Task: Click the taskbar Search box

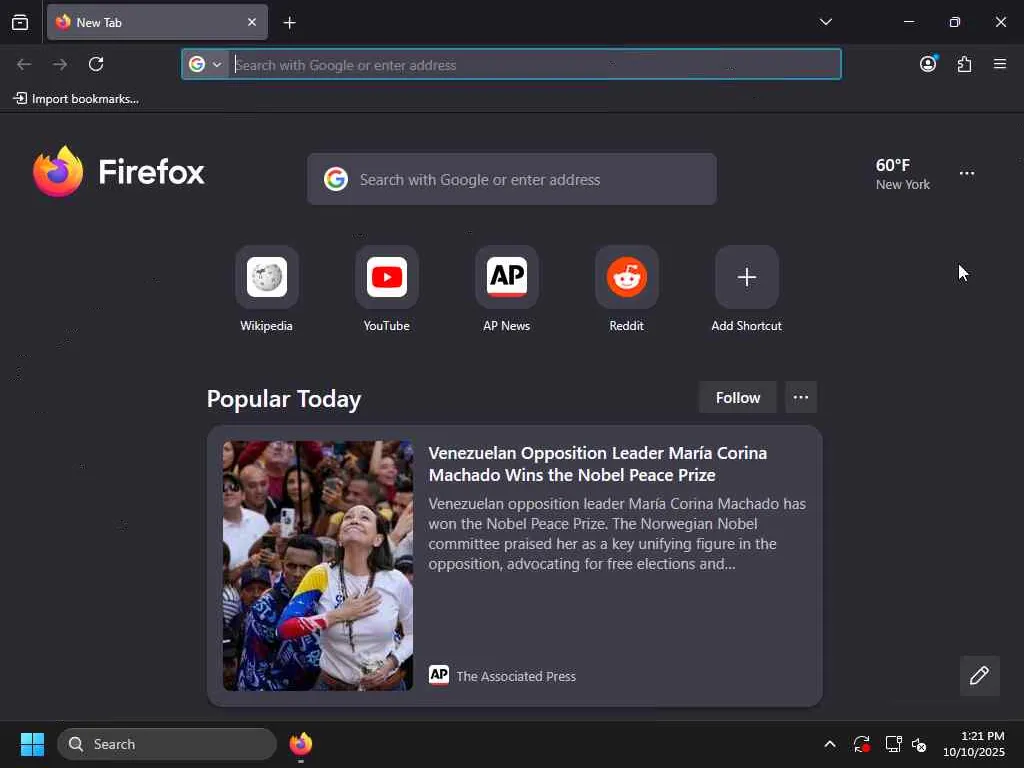Action: (x=167, y=744)
